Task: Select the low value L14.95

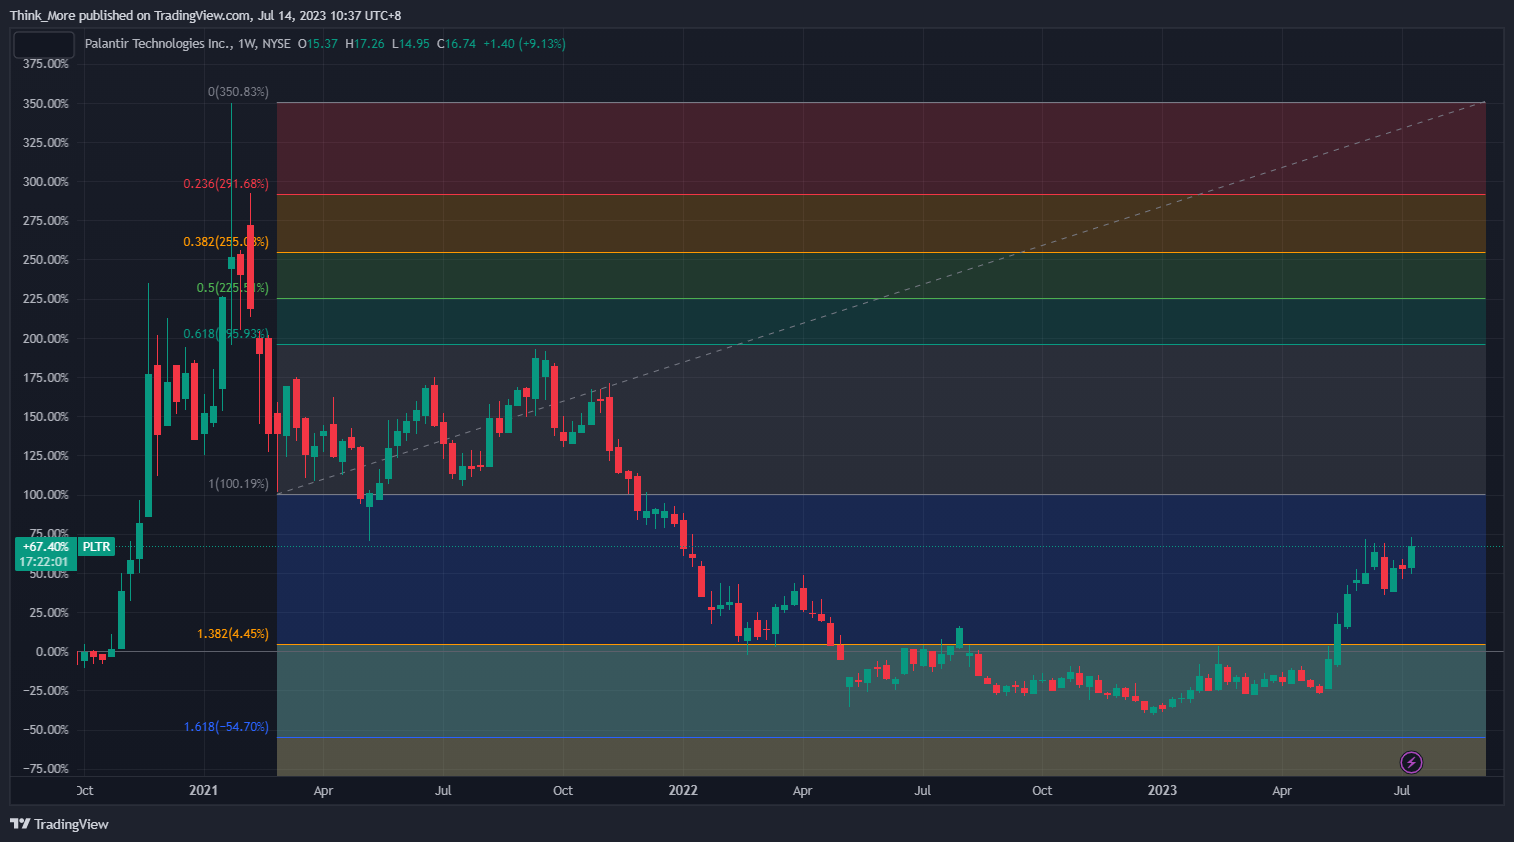Action: coord(411,44)
